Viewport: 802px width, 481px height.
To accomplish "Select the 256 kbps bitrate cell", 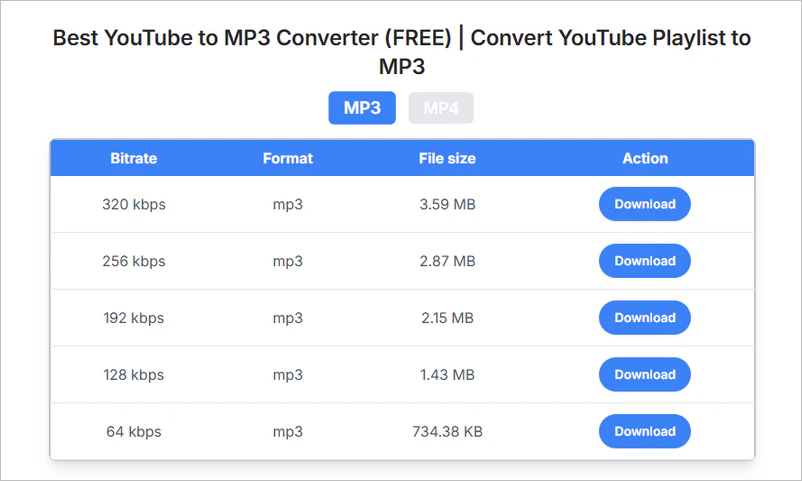I will click(133, 261).
